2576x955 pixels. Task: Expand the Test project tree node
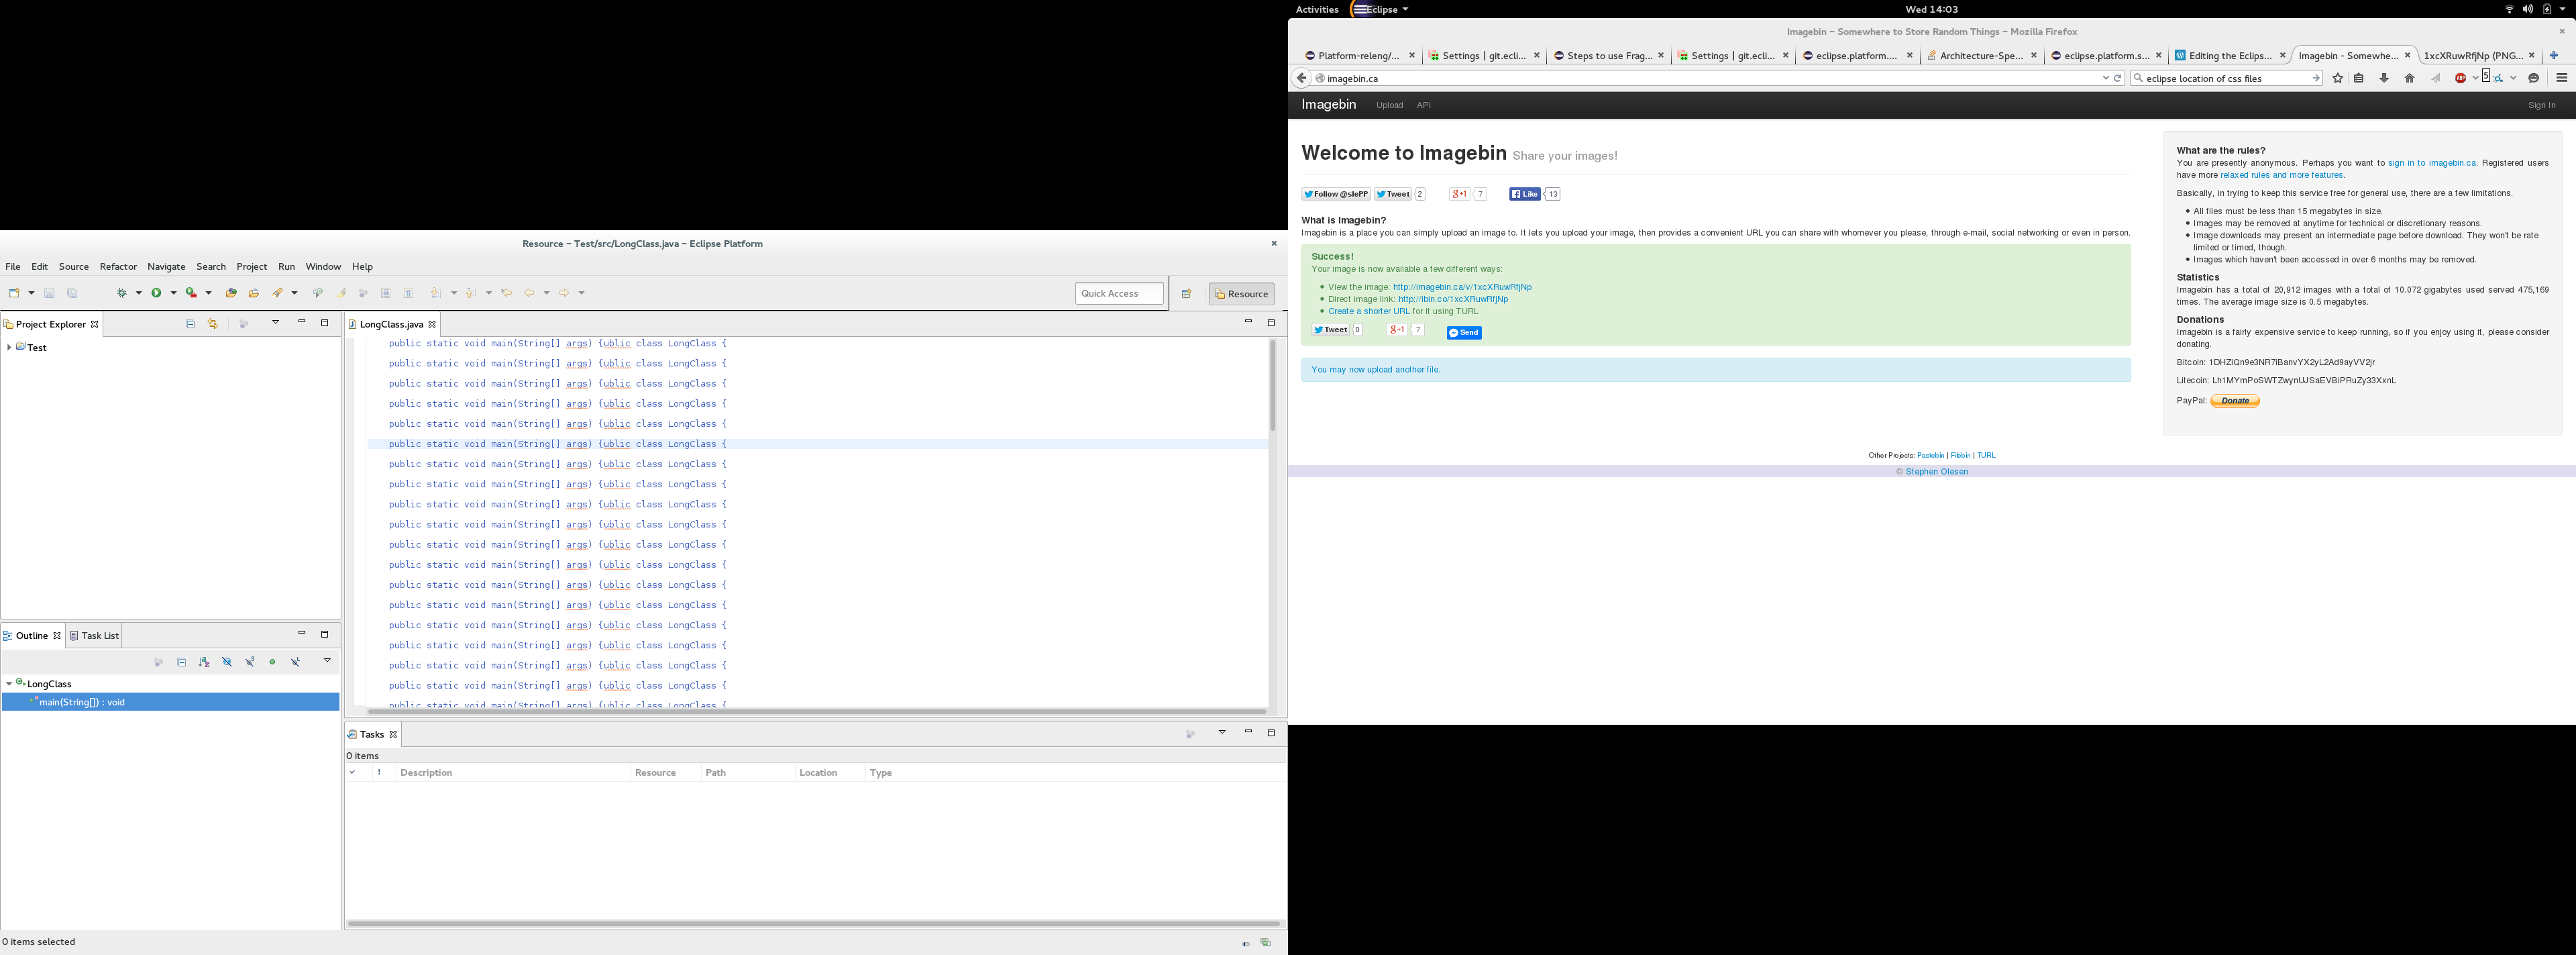[9, 348]
